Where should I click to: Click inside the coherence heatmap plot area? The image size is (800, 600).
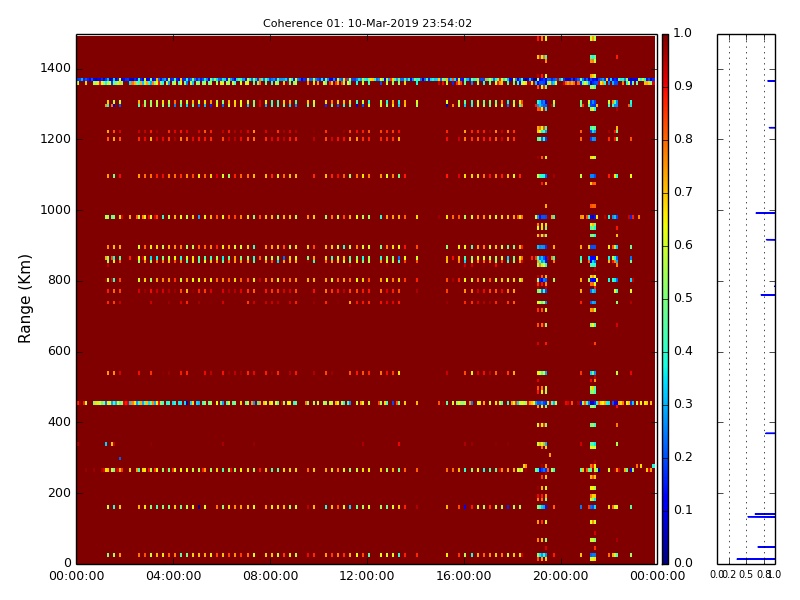pos(366,299)
